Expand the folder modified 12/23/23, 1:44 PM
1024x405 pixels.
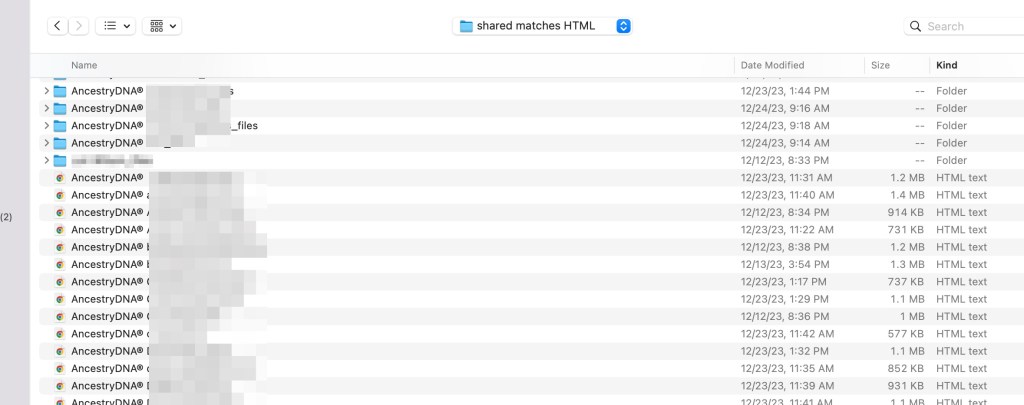[46, 91]
